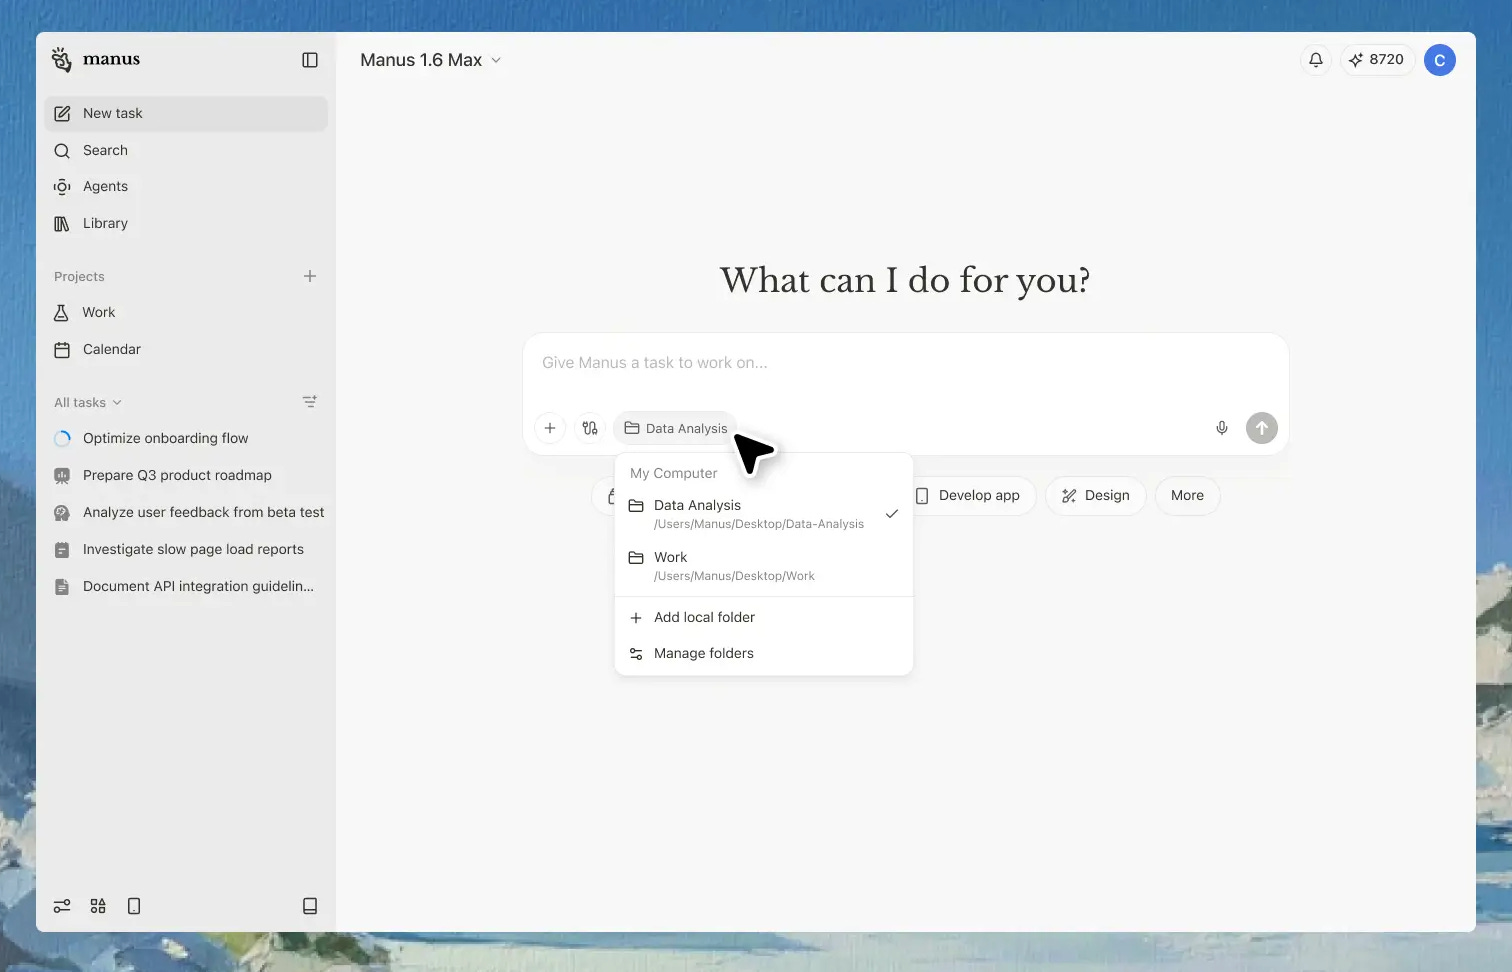Click the apps grid icon at sidebar bottom

coord(98,906)
